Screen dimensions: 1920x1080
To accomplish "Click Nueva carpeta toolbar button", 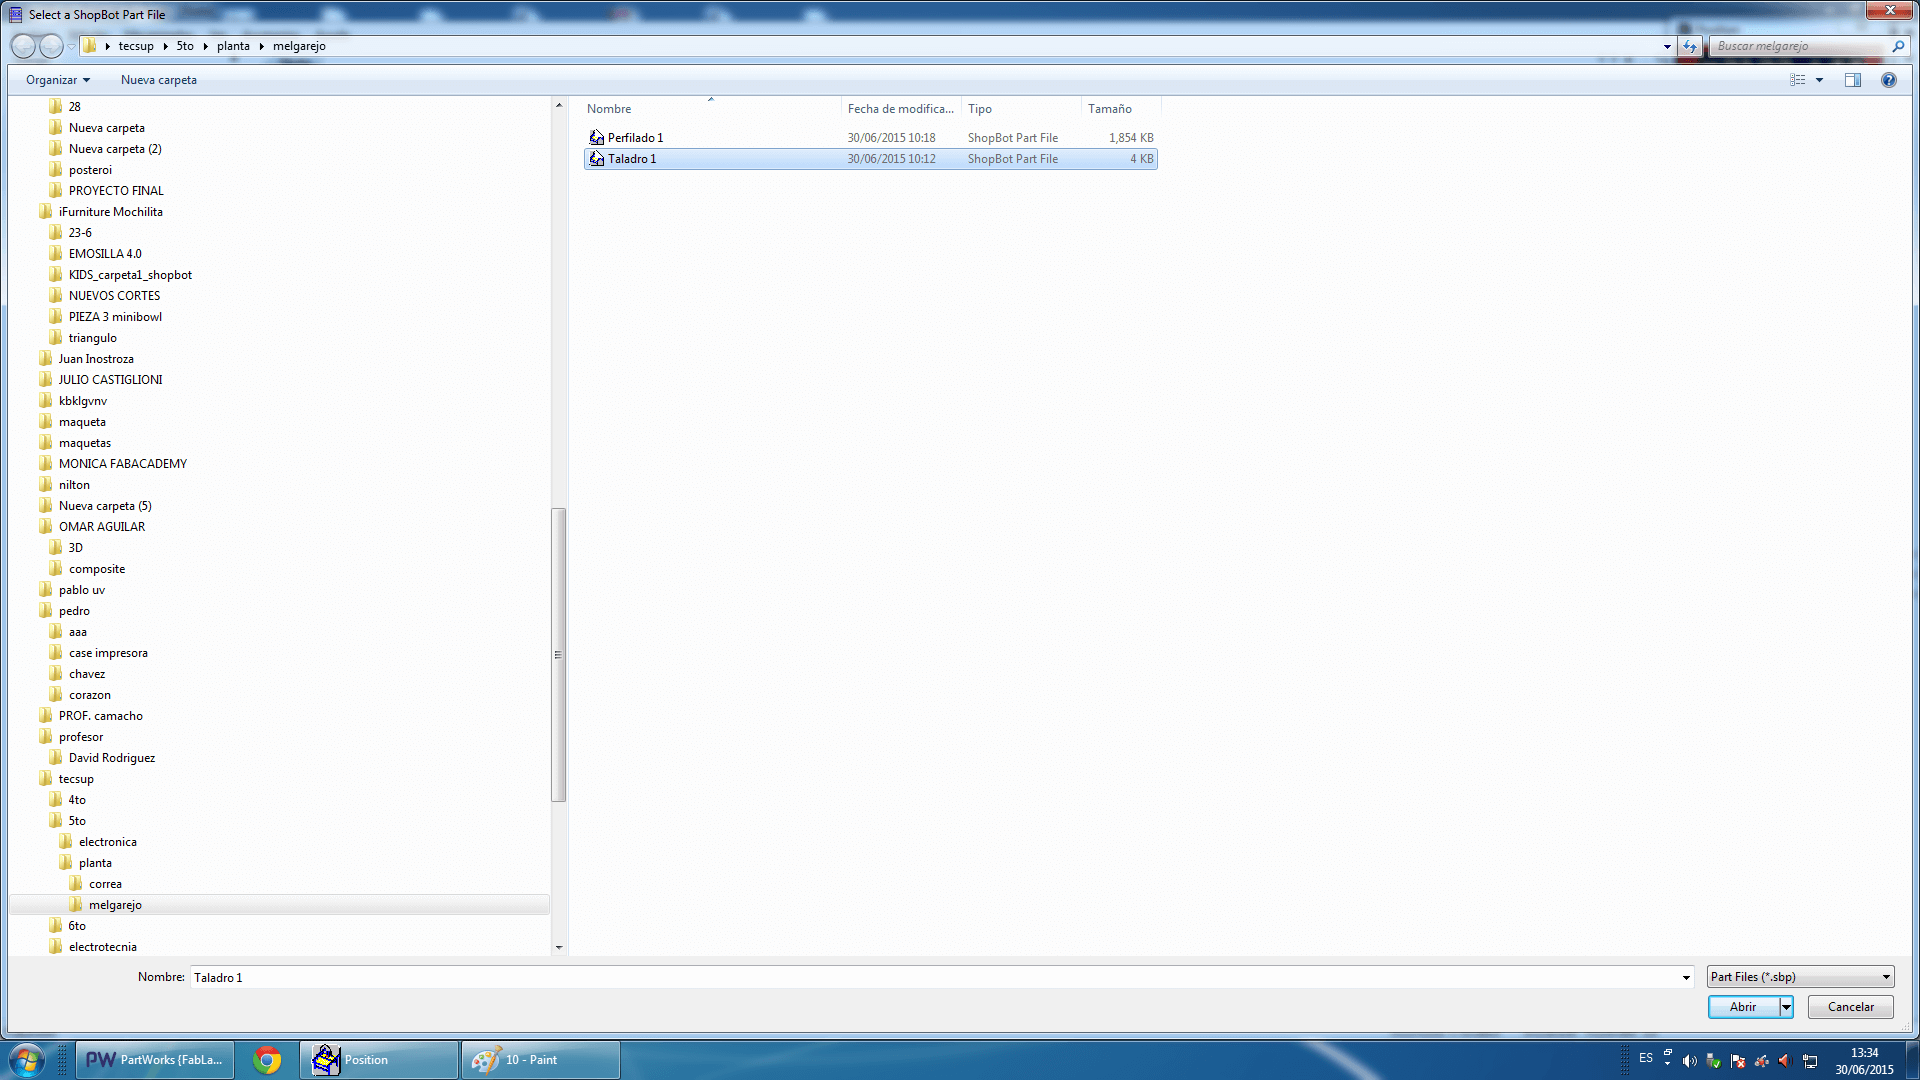I will [159, 80].
